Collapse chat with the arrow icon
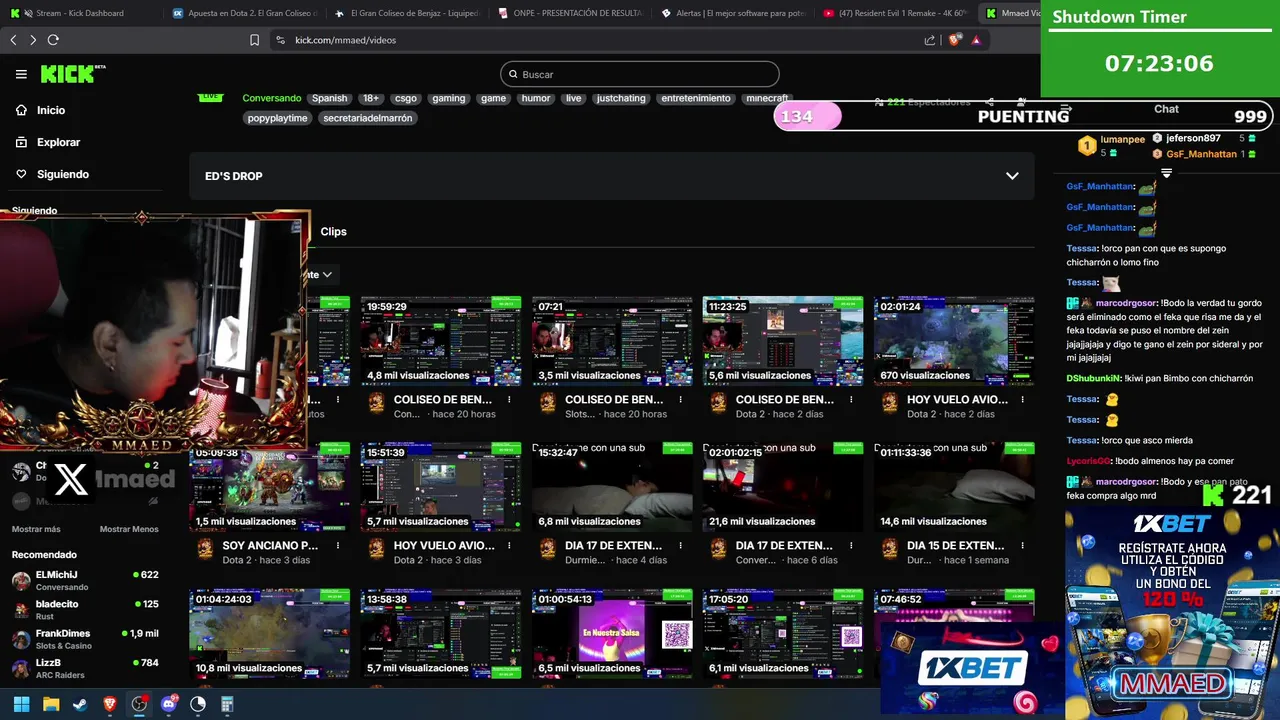The width and height of the screenshot is (1280, 720). point(1066,109)
